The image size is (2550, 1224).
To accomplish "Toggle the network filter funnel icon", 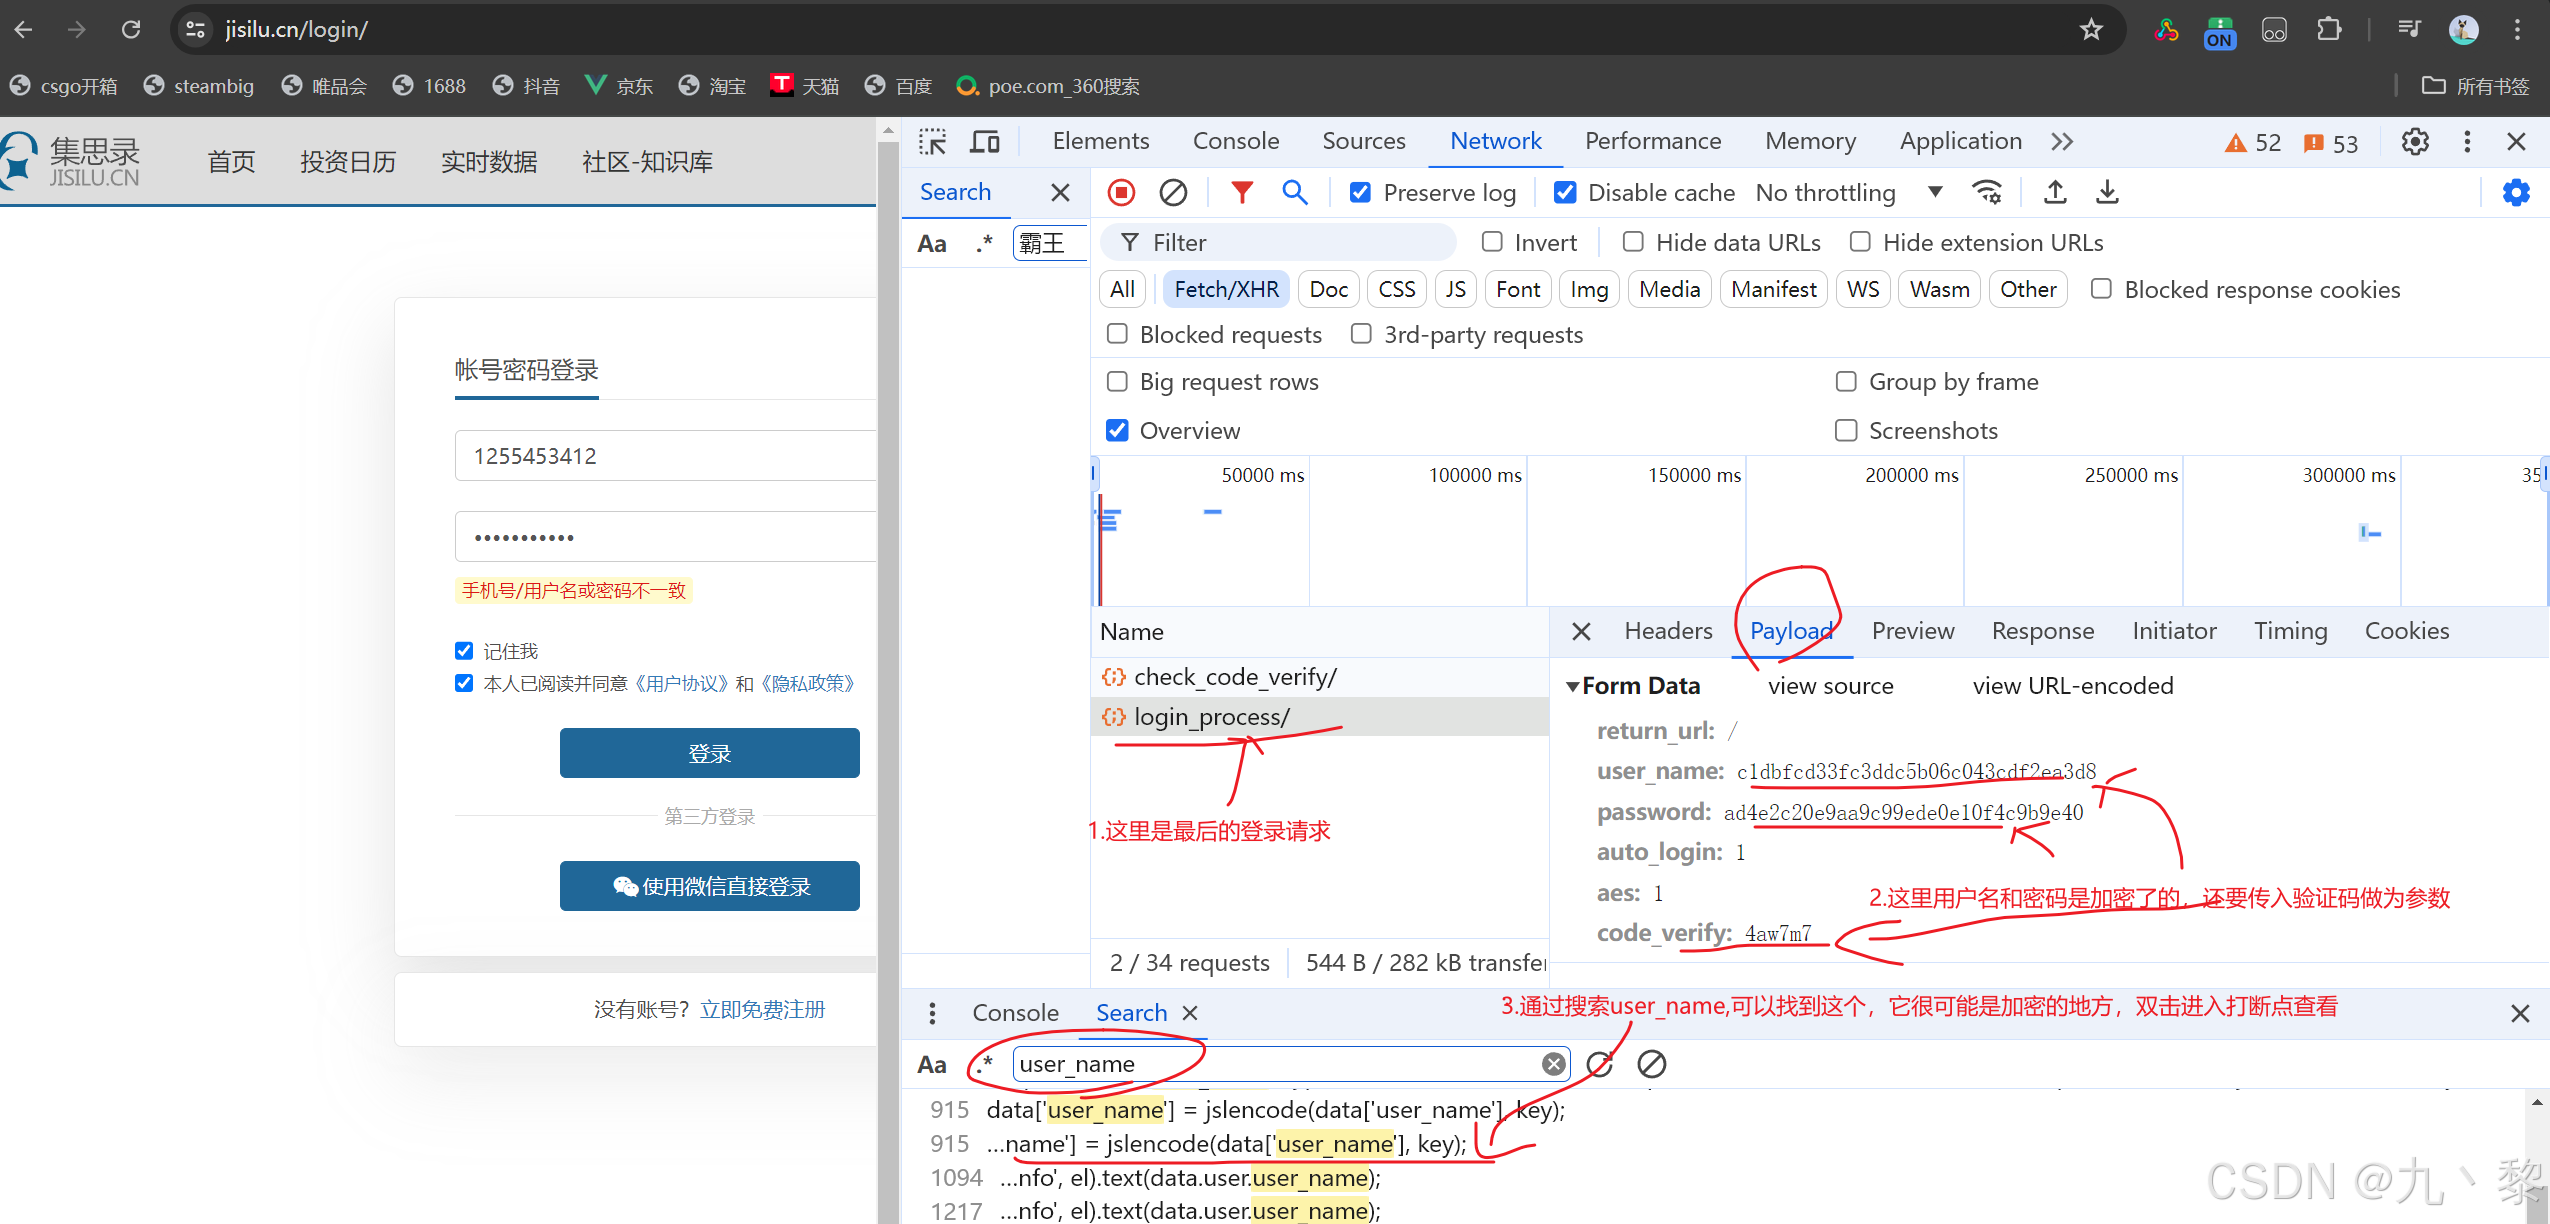I will tap(1241, 192).
